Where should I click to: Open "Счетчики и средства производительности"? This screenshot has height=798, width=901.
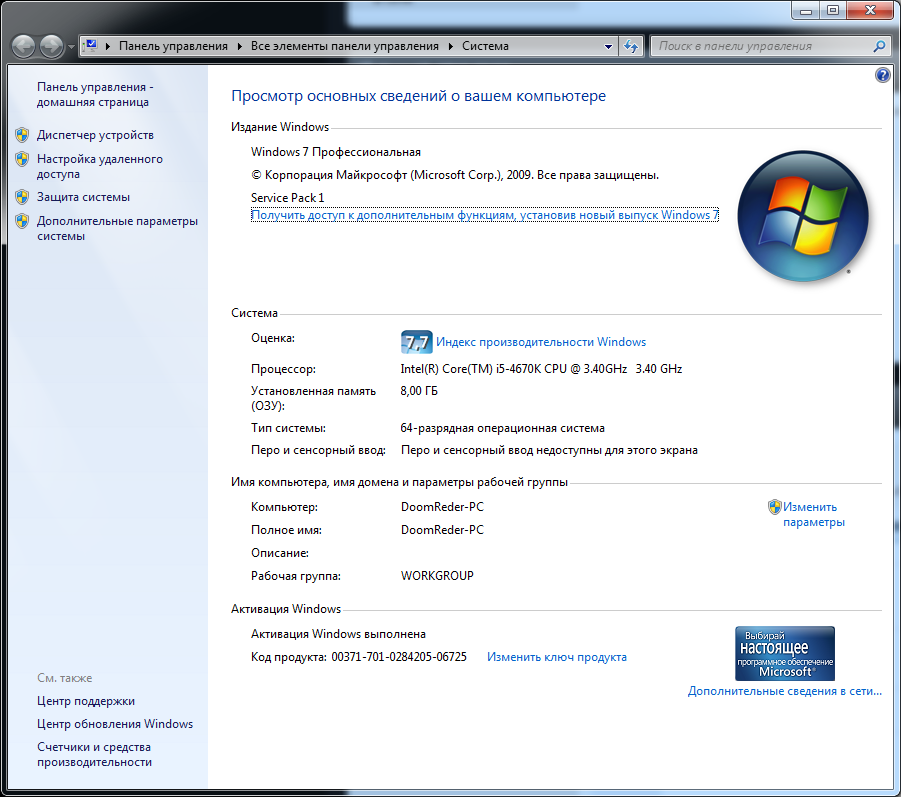click(95, 754)
